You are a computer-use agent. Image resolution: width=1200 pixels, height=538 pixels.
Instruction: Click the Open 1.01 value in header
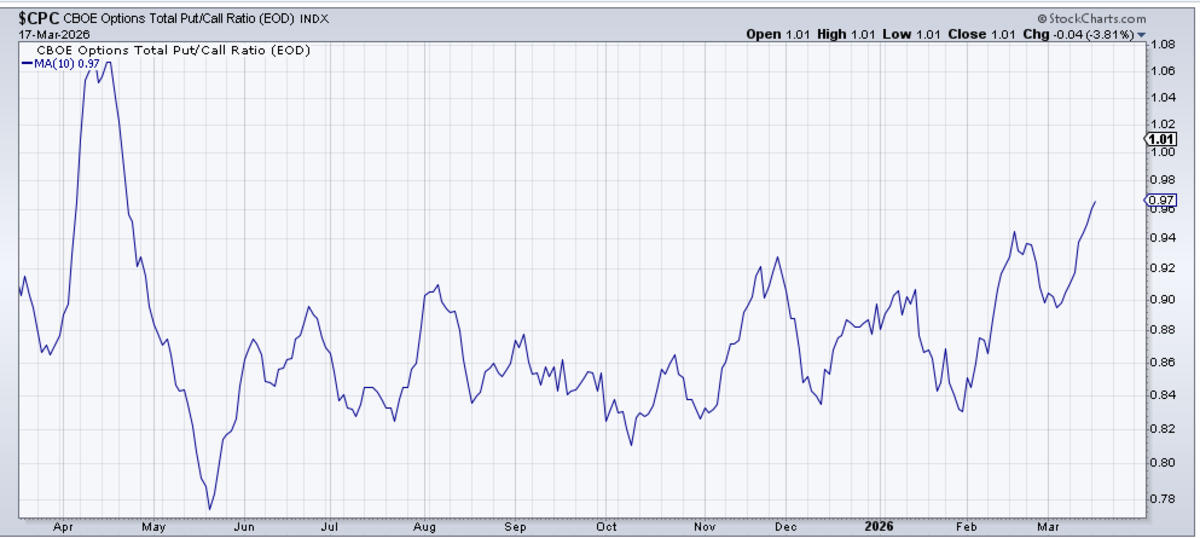(x=778, y=34)
